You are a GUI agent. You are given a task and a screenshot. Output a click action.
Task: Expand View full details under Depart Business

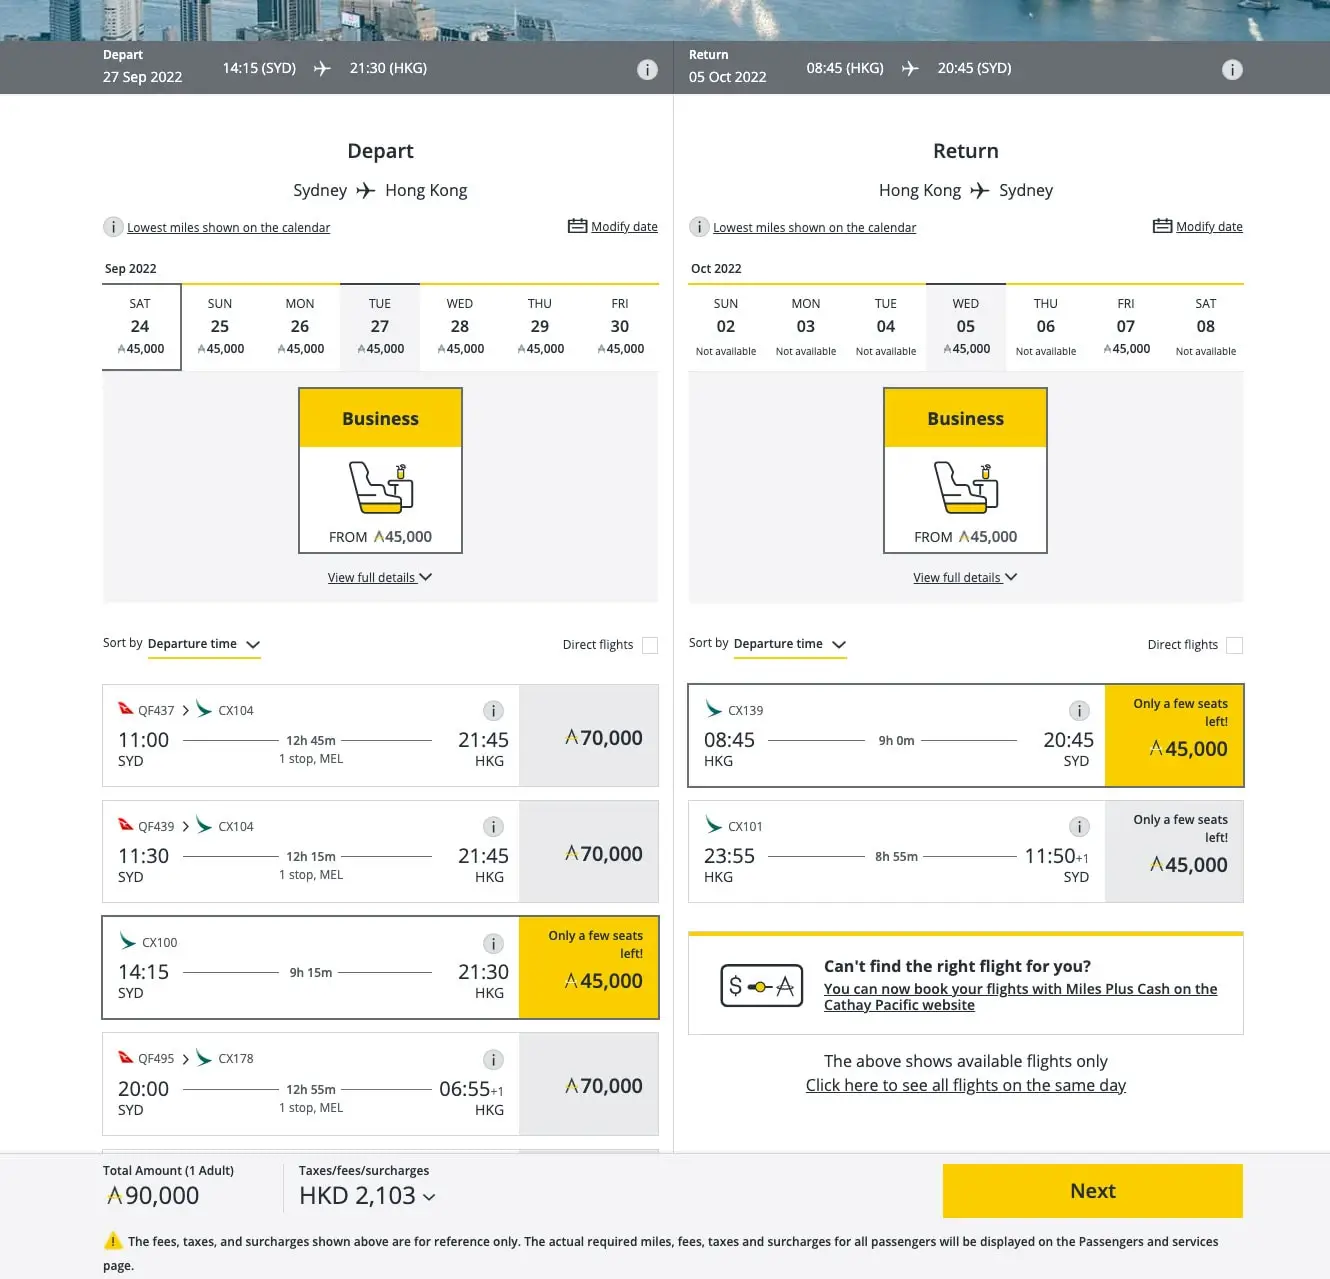click(380, 578)
